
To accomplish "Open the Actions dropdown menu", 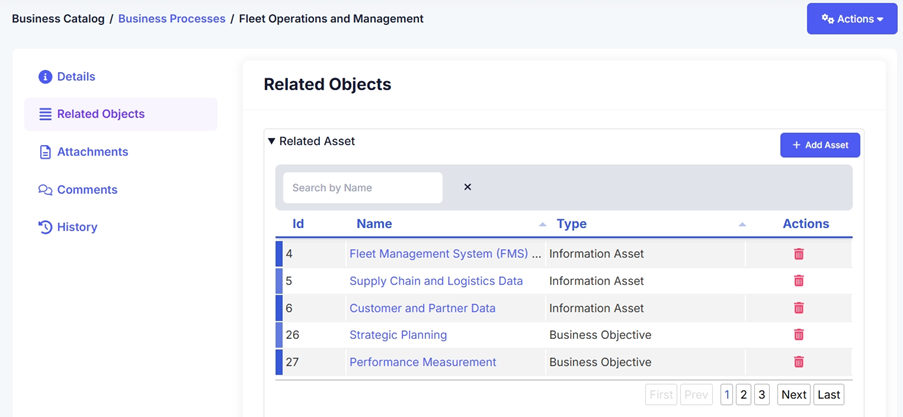I will 852,19.
